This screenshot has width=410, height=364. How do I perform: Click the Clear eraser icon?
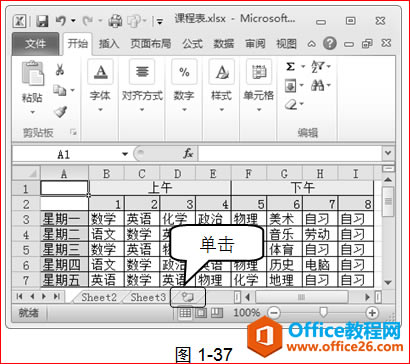click(291, 105)
